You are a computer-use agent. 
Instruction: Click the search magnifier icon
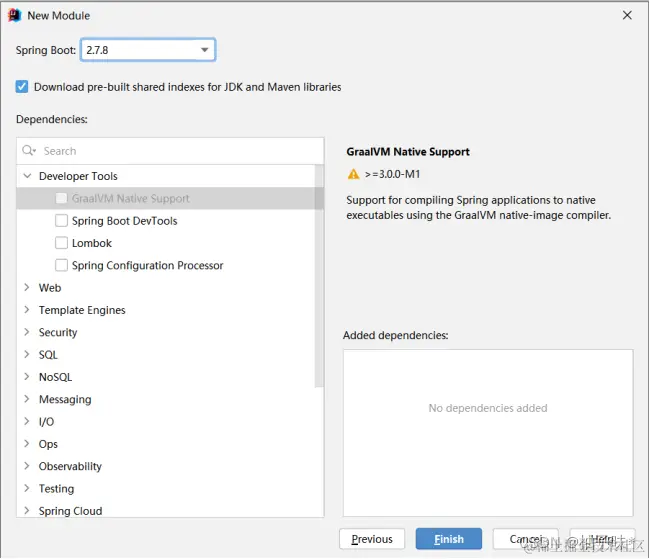point(30,151)
